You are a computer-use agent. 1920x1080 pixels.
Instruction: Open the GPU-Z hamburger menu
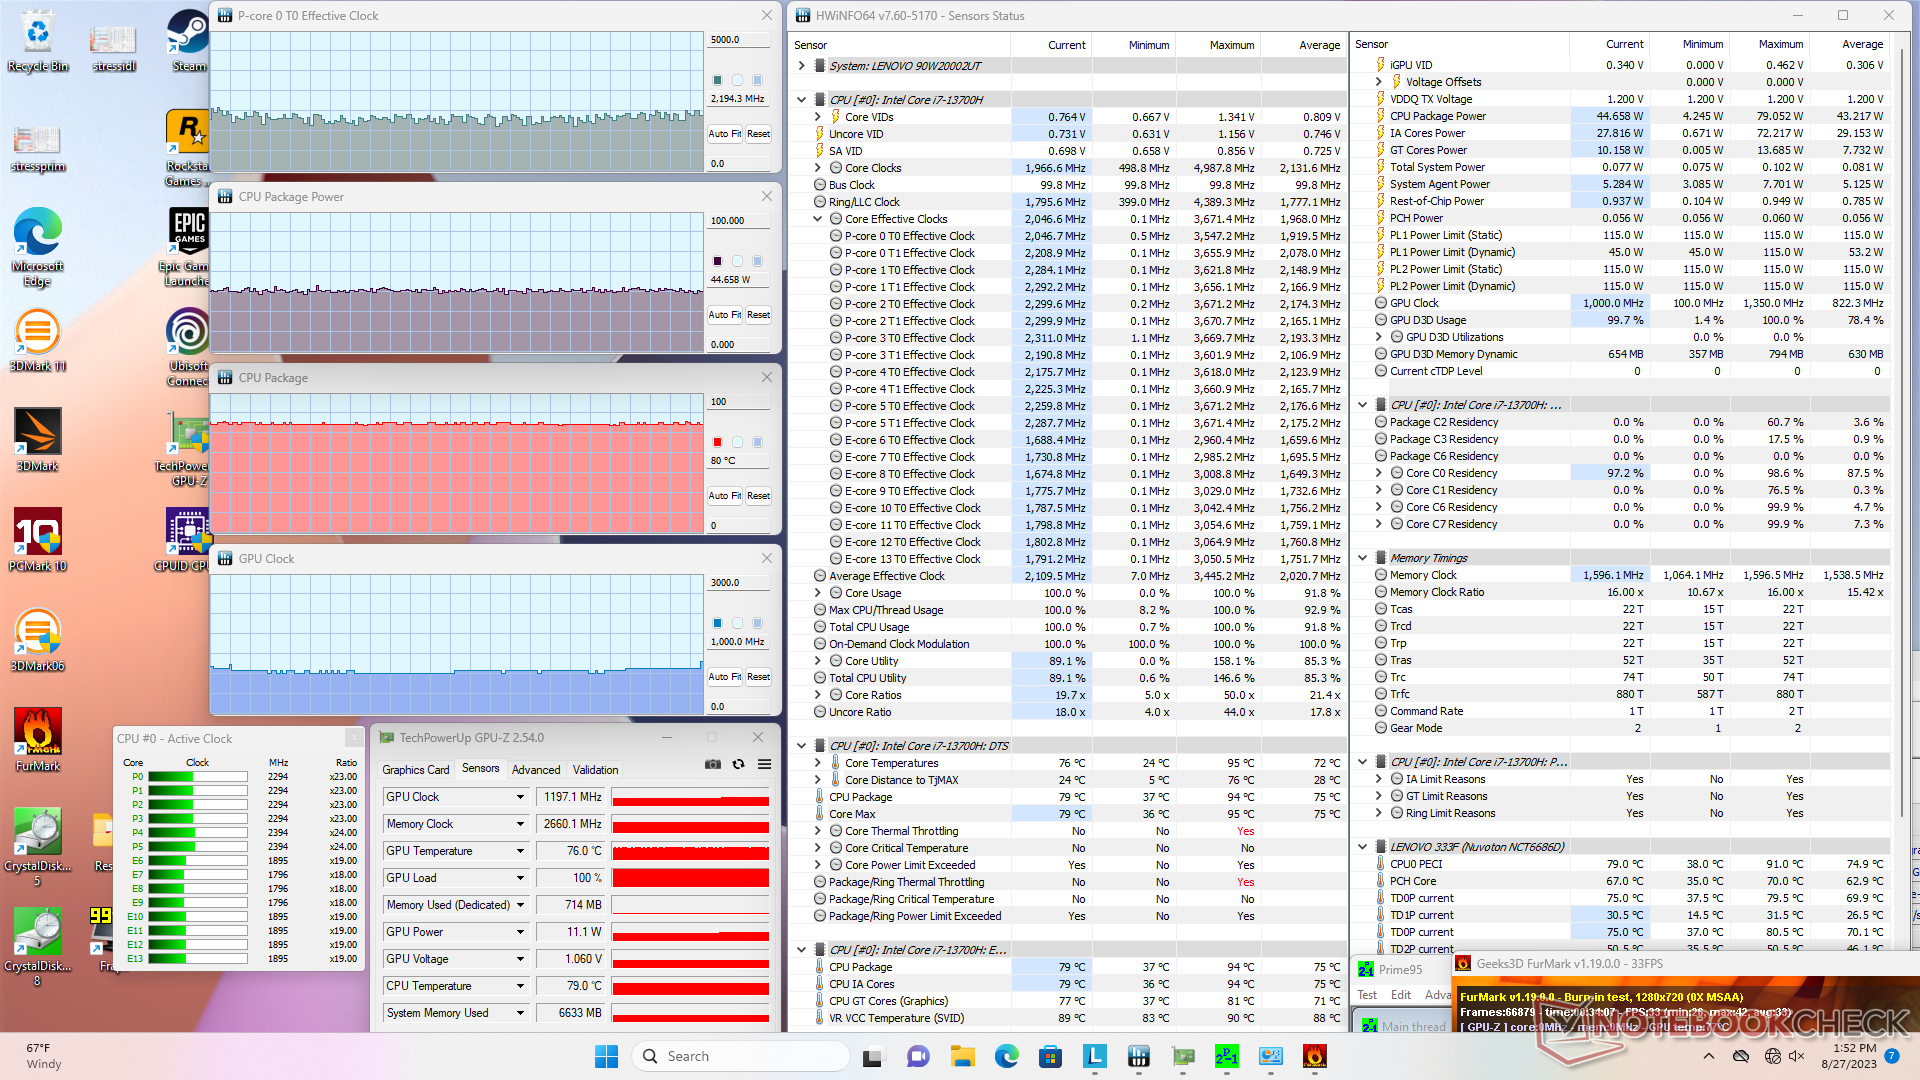[x=764, y=764]
